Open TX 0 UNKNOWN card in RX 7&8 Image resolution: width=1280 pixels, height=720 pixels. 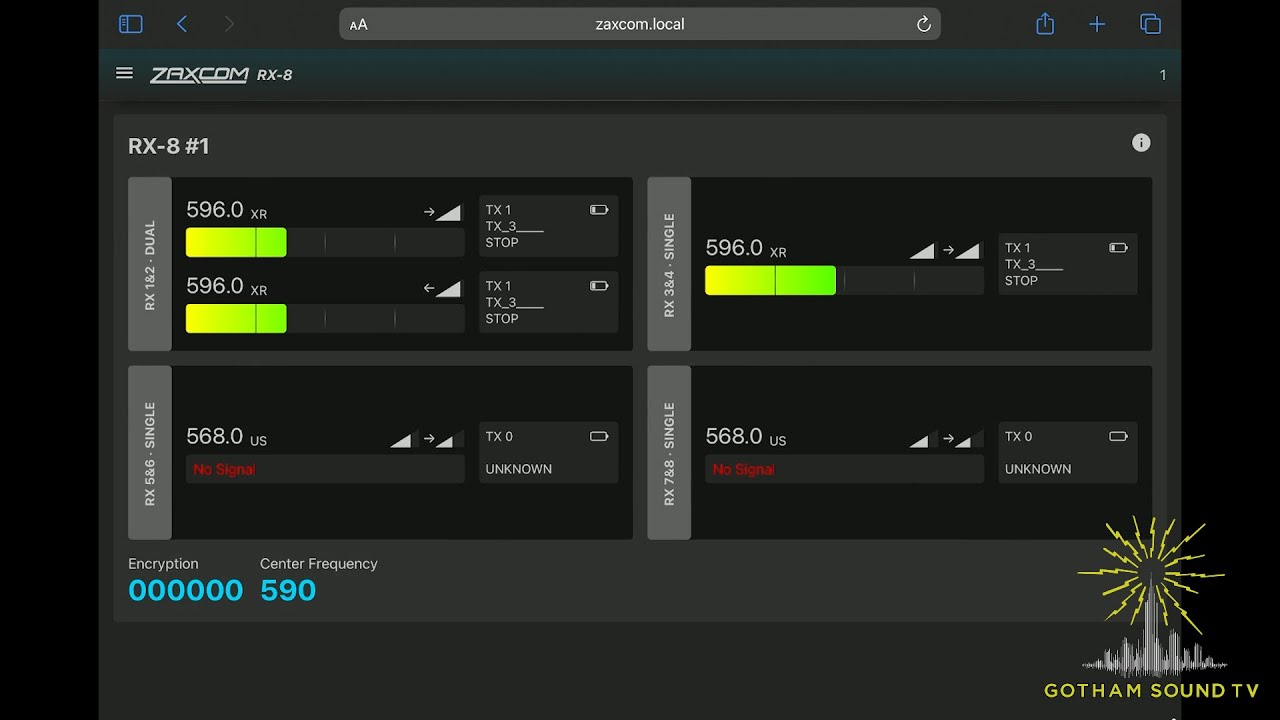(1068, 452)
